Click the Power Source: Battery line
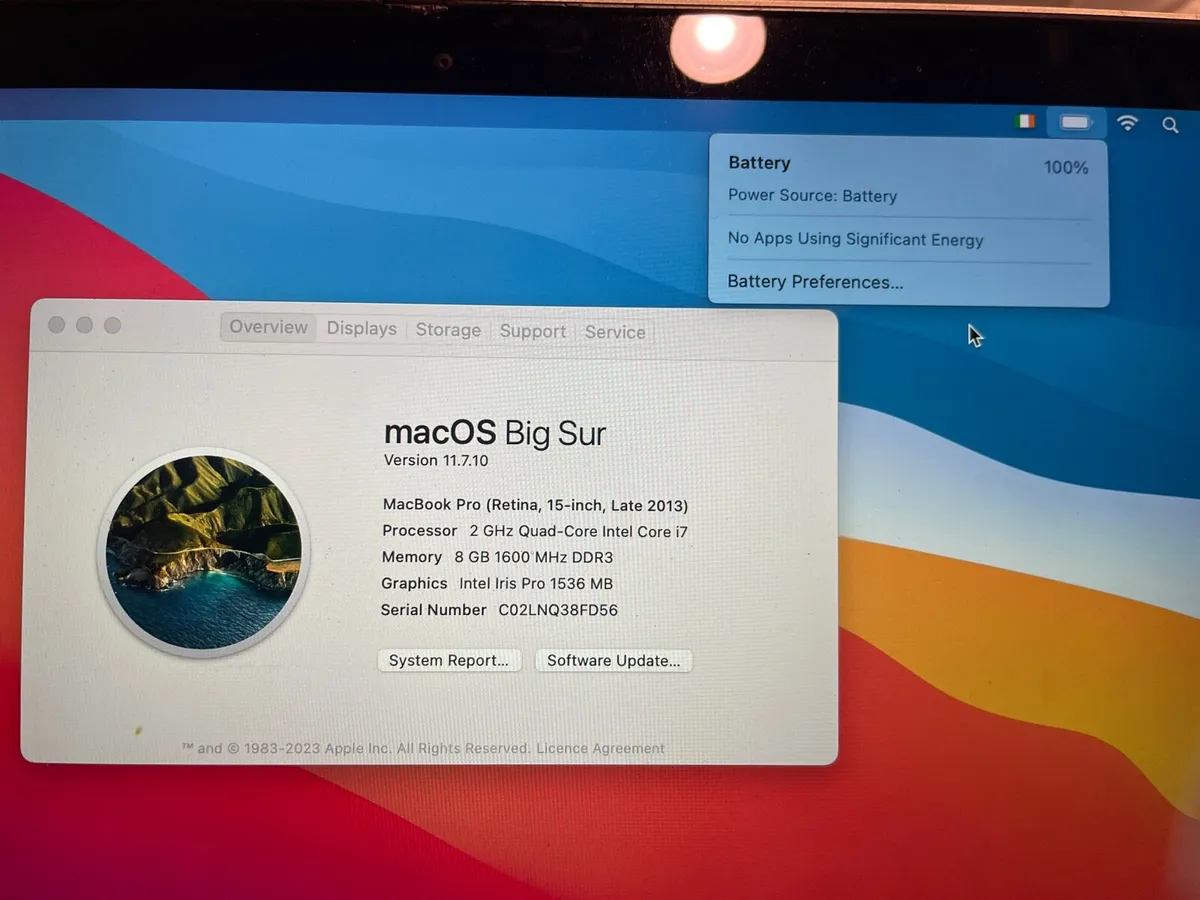 coord(812,196)
